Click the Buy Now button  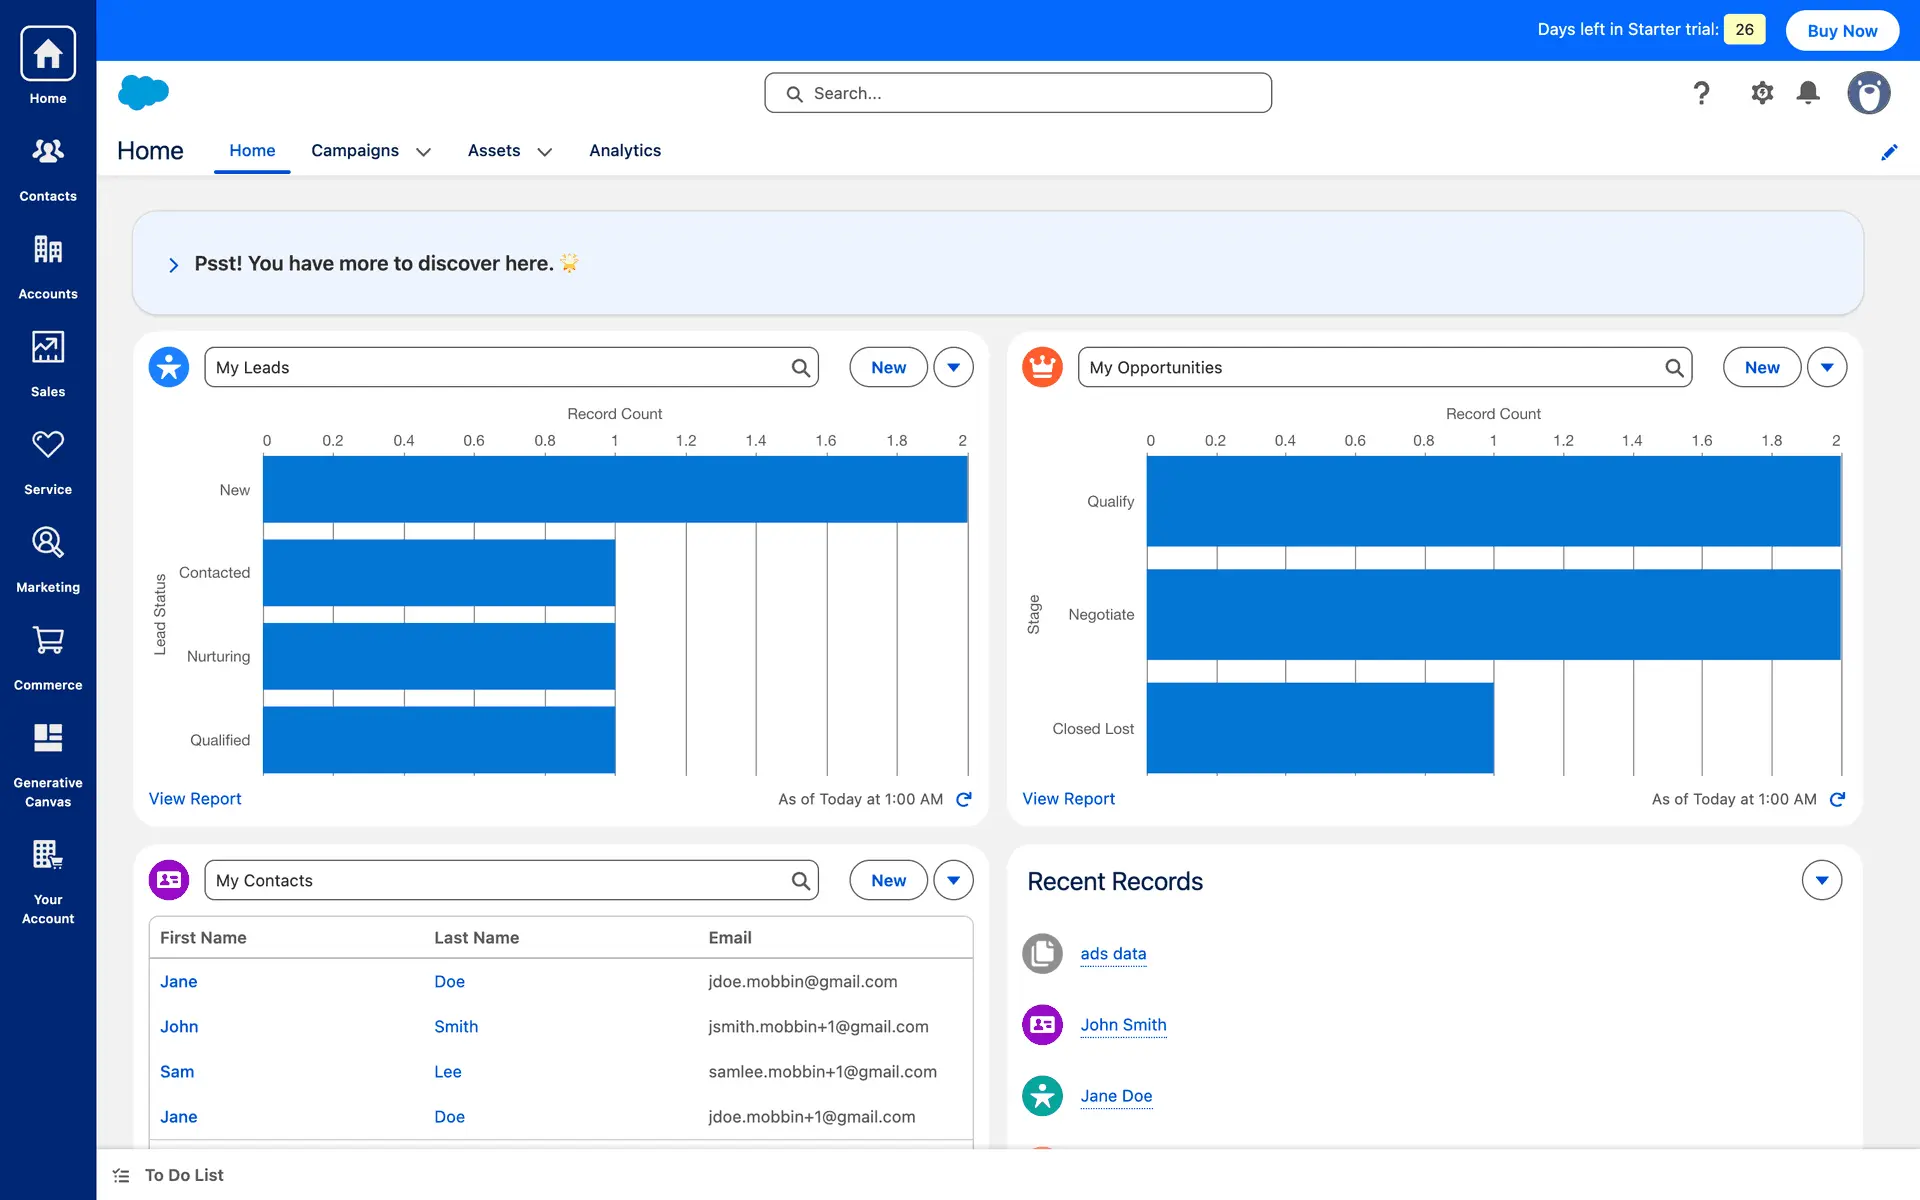(x=1841, y=30)
